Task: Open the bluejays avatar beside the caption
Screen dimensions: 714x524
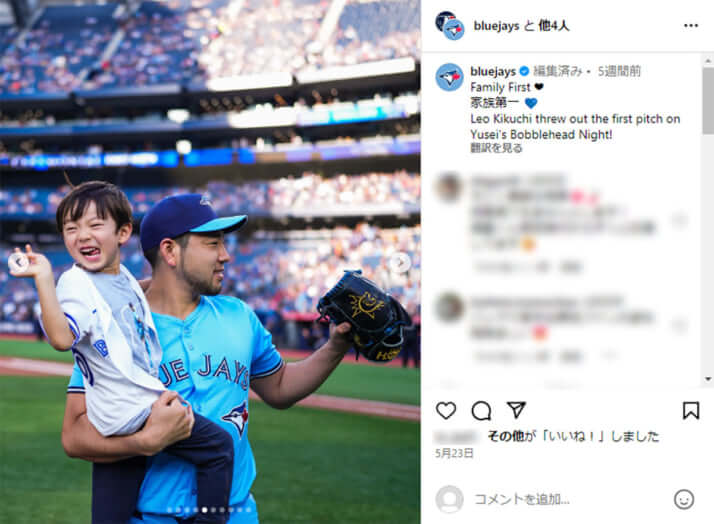Action: pos(449,77)
